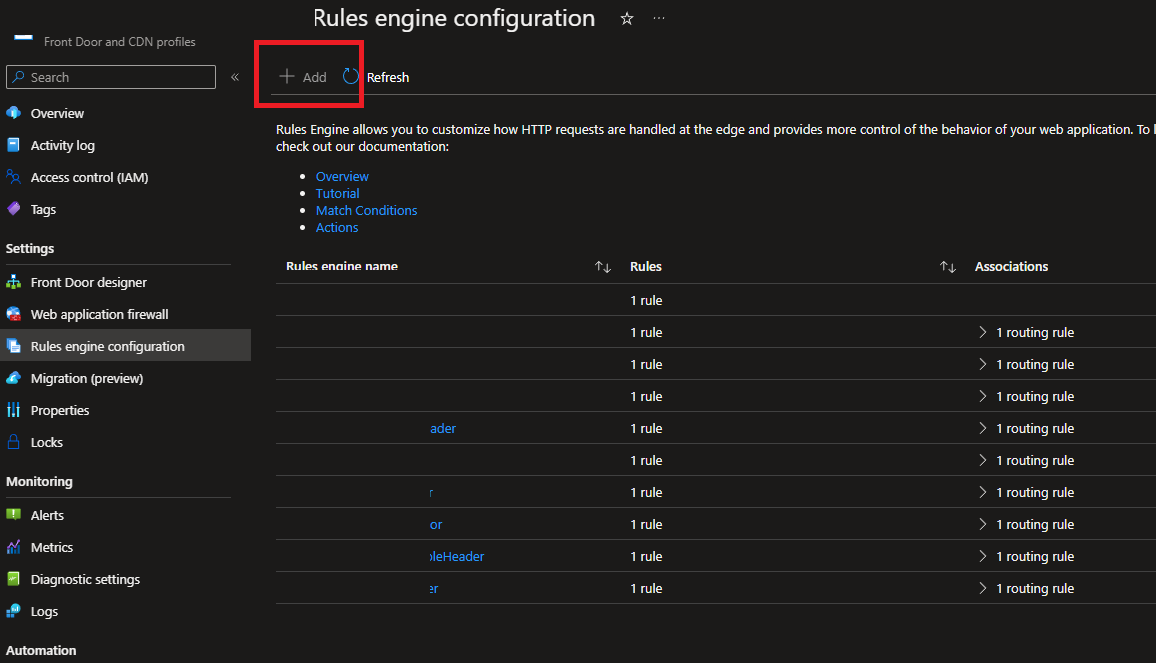Toggle favorite star for Rules engine configuration
Image resolution: width=1156 pixels, height=663 pixels.
click(626, 18)
